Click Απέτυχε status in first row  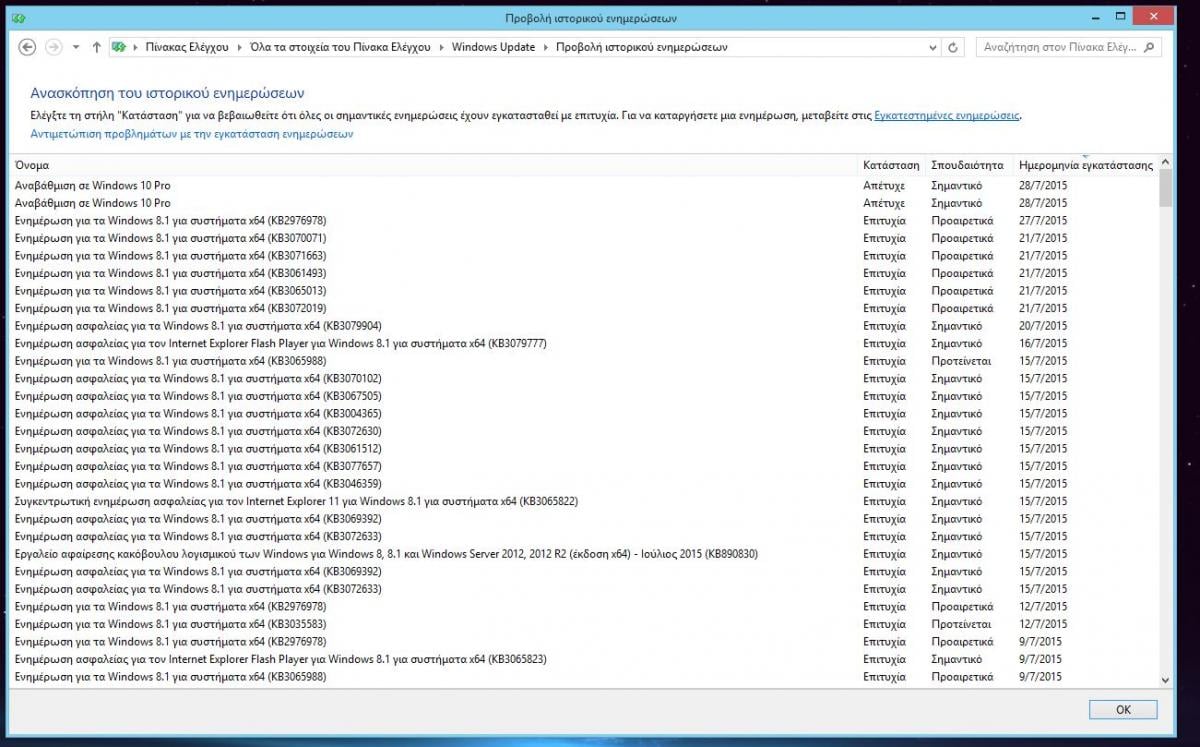point(884,186)
